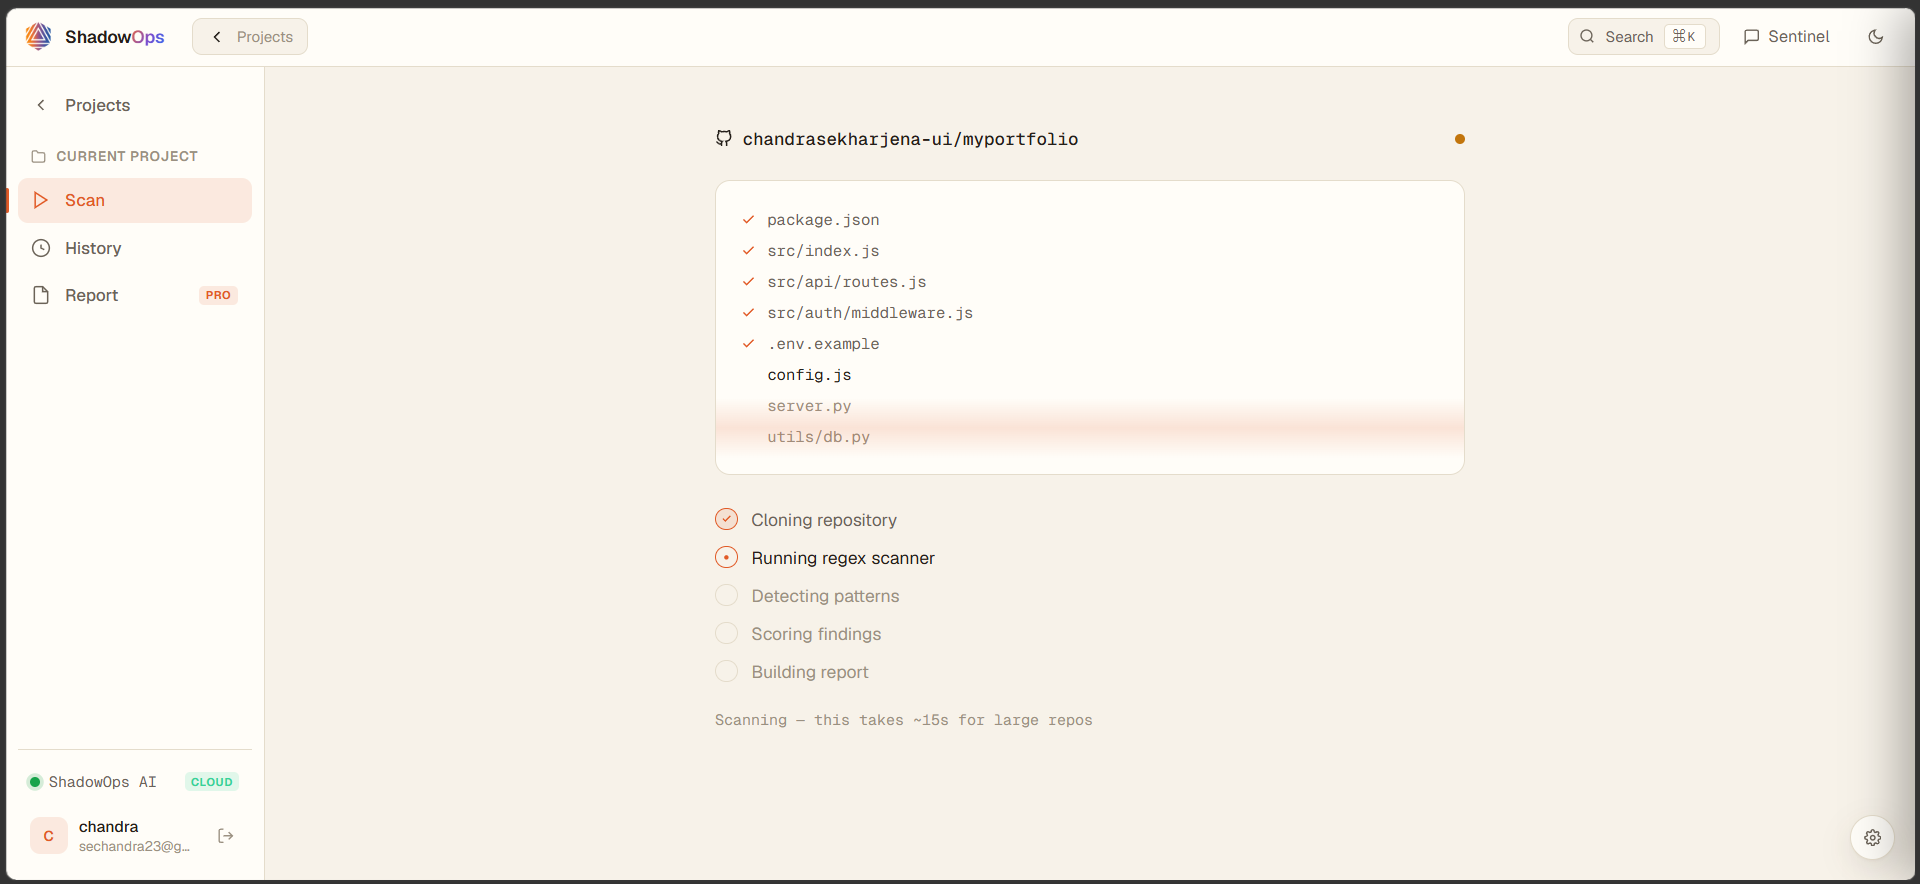Viewport: 1920px width, 884px height.
Task: Toggle dark mode with the moon icon
Action: click(1876, 37)
